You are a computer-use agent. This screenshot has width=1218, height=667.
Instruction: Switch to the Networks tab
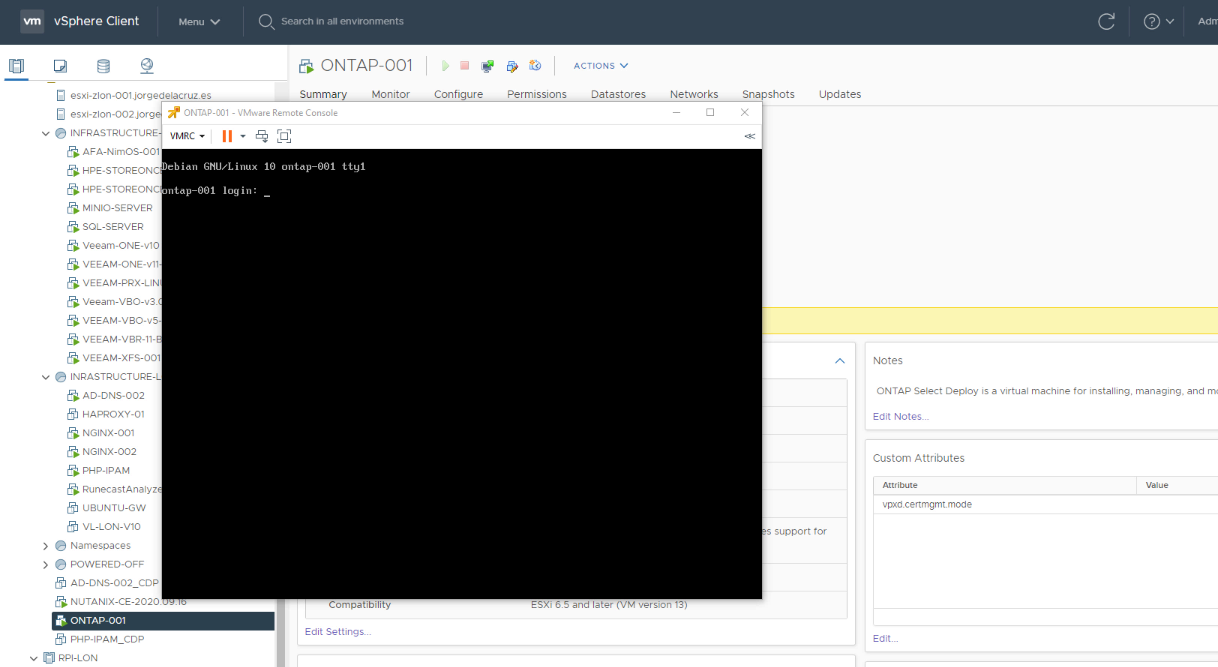[694, 94]
